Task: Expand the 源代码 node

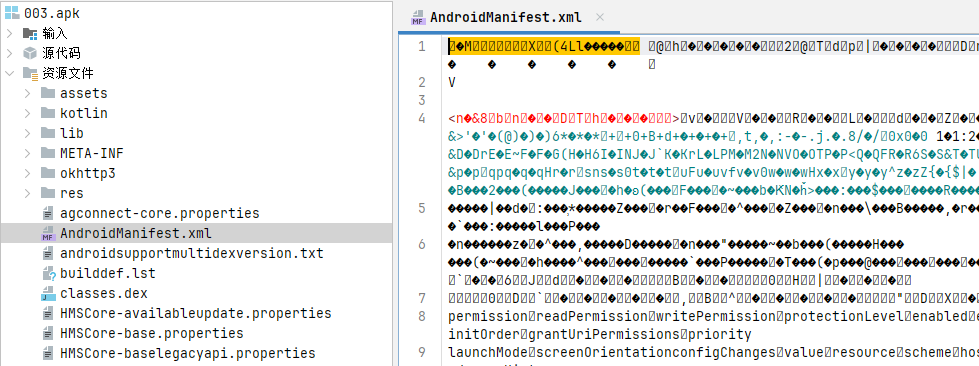Action: 9,53
